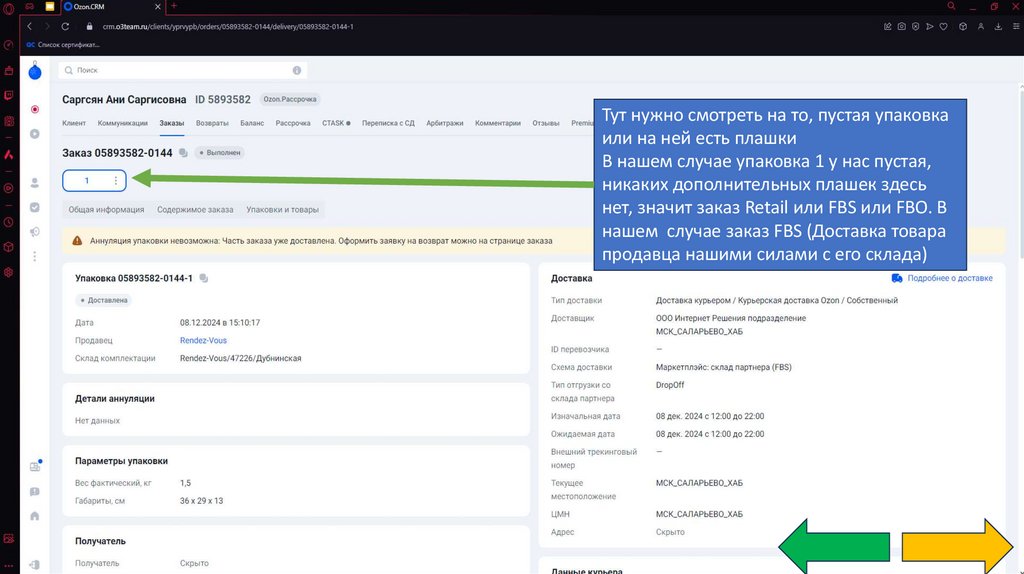The height and width of the screenshot is (574, 1024).
Task: Open Twitch icon in Opera sidebar
Action: 8,96
